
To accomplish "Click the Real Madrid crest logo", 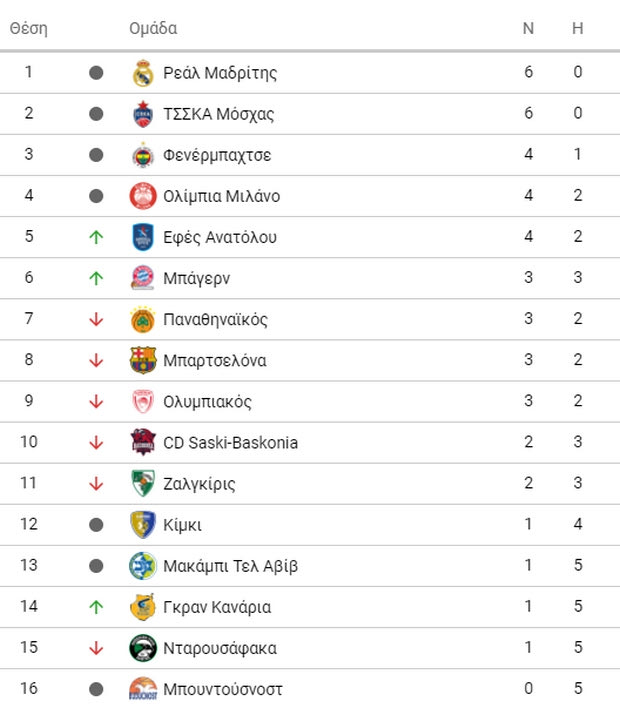I will point(143,73).
